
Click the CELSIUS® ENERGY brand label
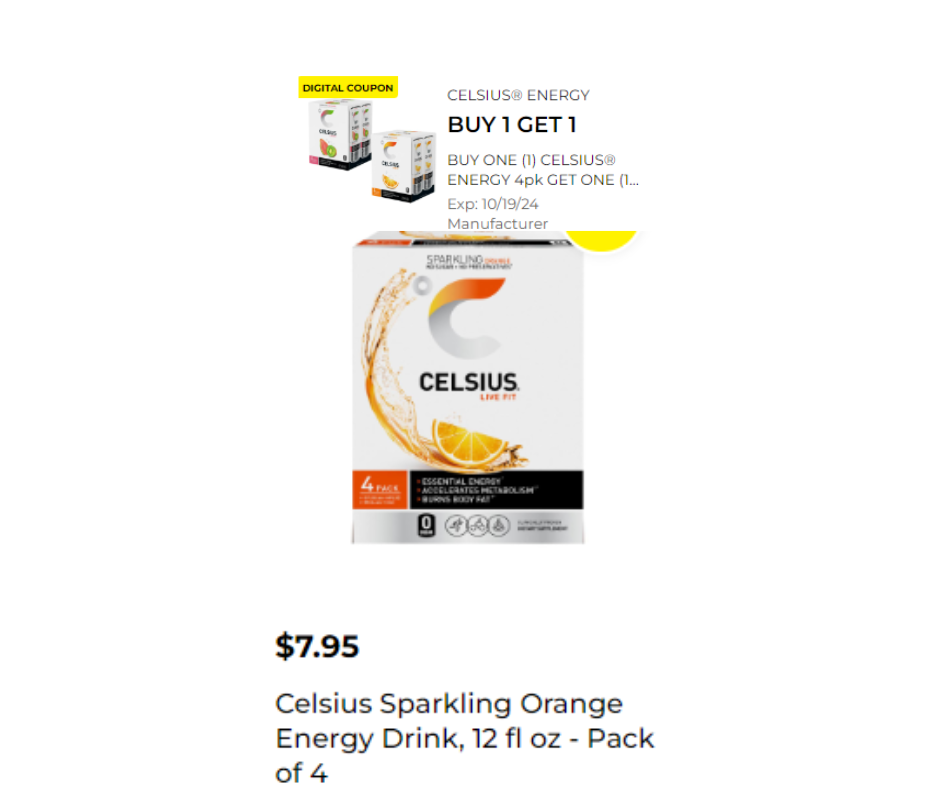pos(518,96)
